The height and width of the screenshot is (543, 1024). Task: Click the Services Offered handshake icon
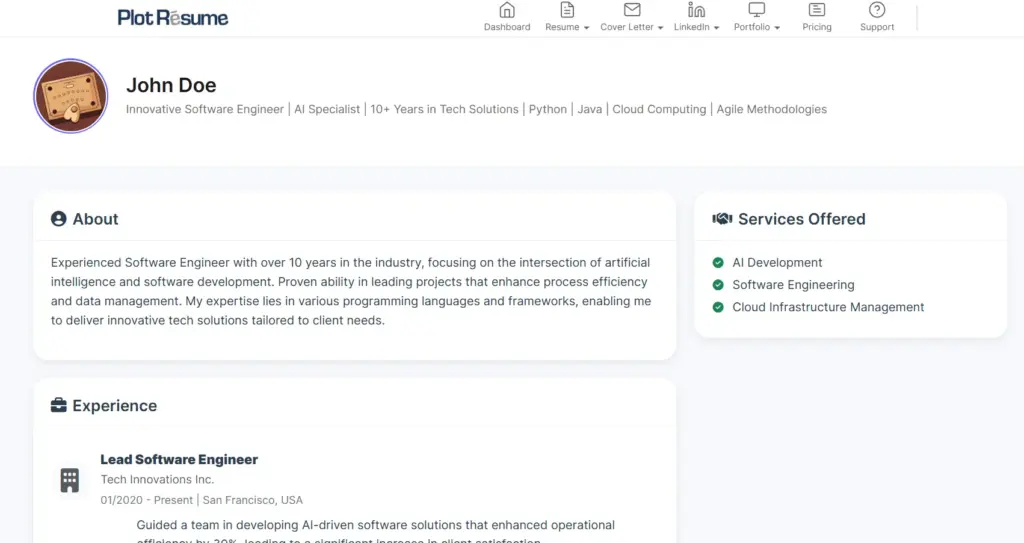[x=722, y=219]
